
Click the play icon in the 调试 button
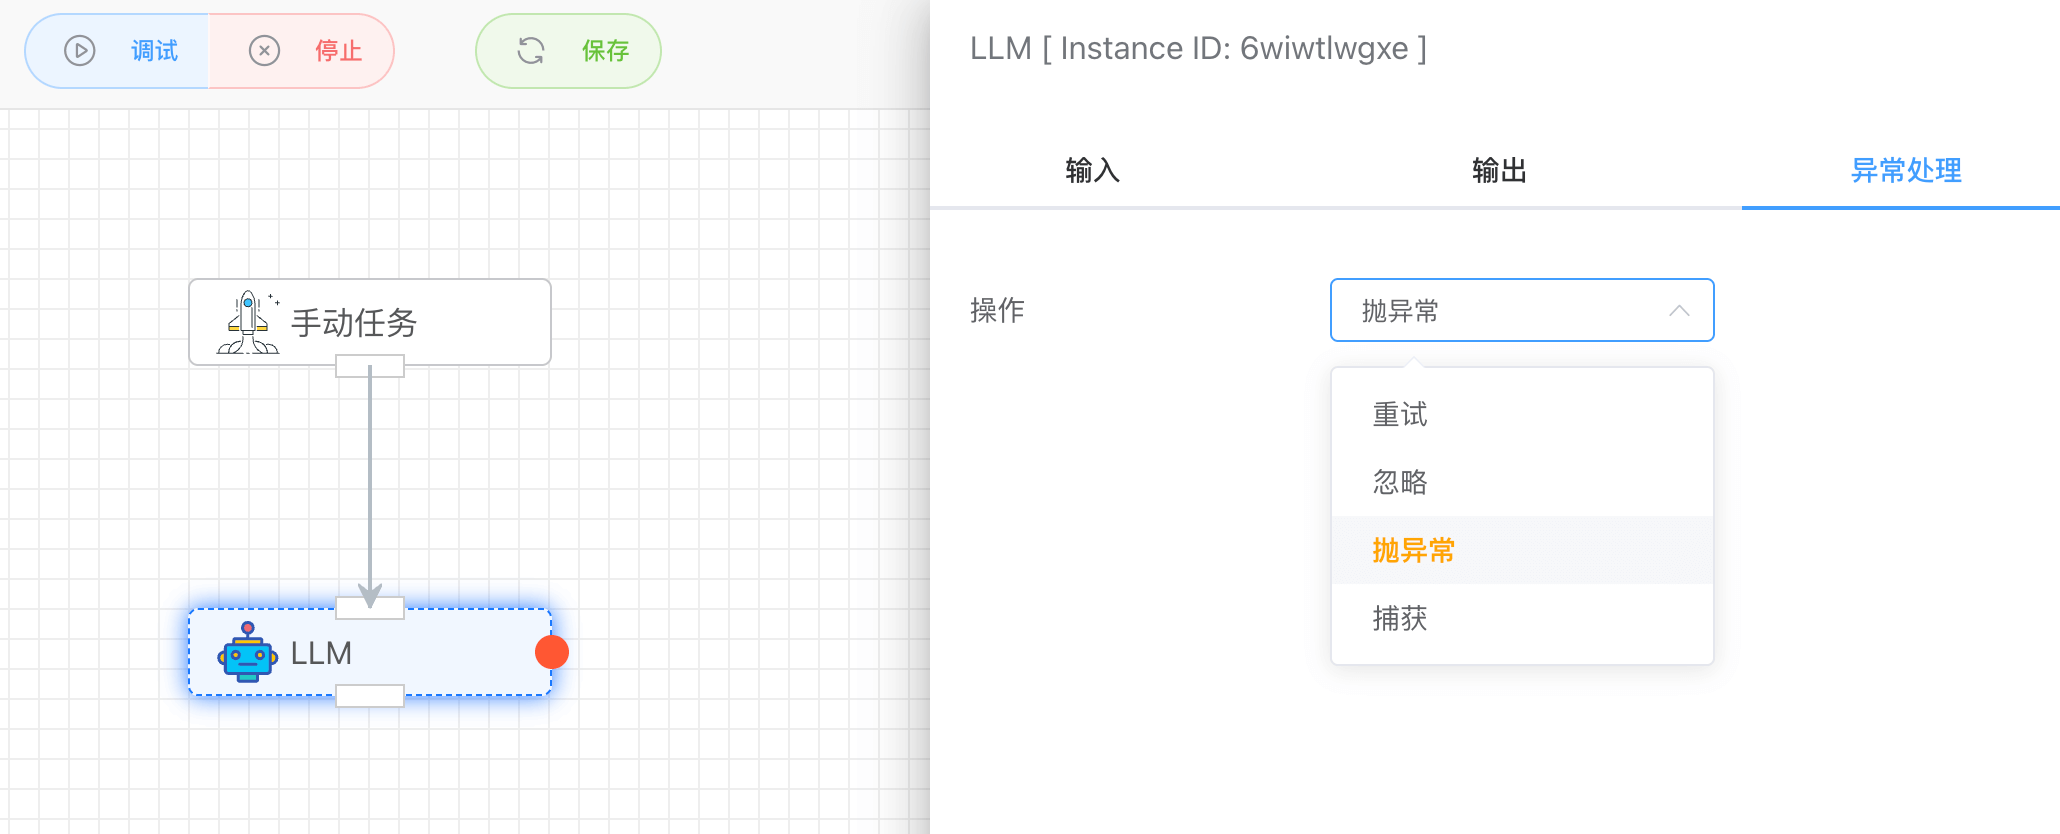(x=80, y=51)
